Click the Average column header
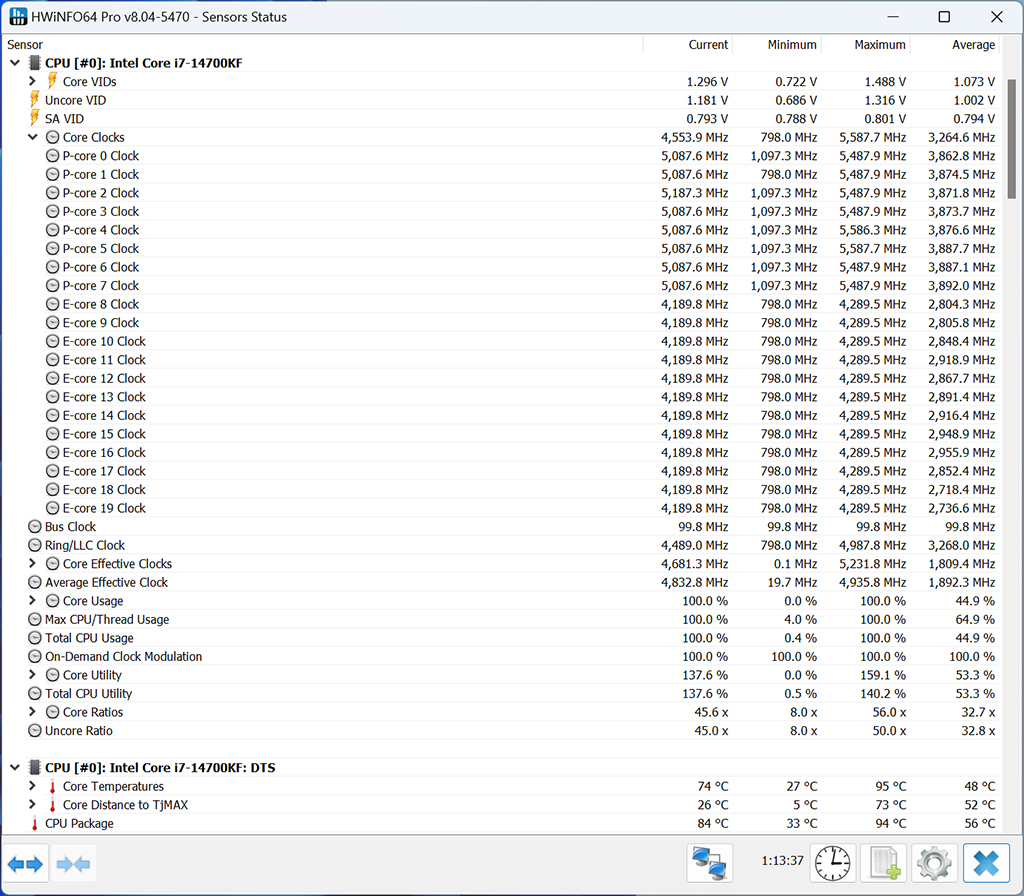 coord(955,44)
